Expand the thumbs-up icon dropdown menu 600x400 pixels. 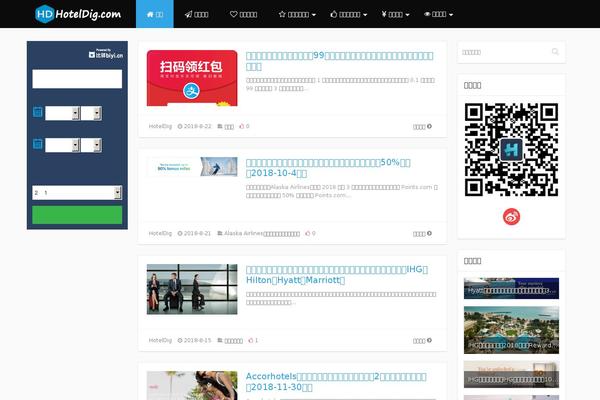tap(349, 14)
